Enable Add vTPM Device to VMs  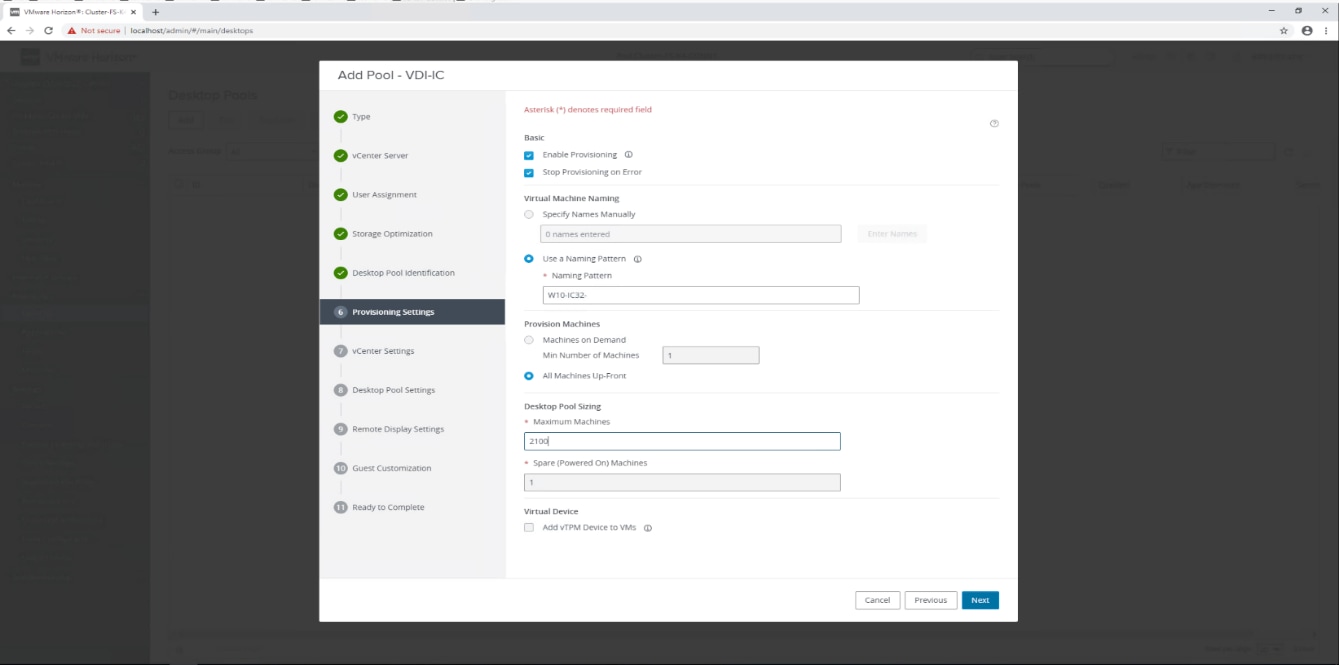pyautogui.click(x=529, y=527)
